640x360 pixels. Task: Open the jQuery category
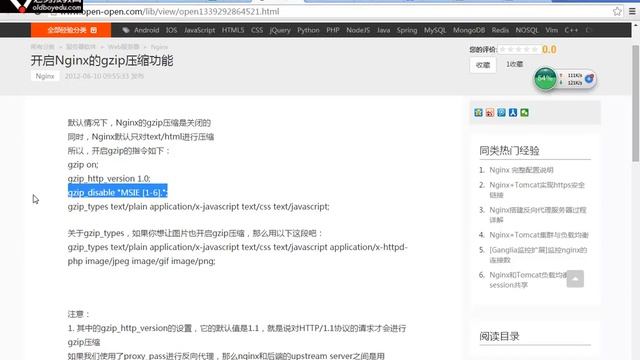tap(280, 30)
